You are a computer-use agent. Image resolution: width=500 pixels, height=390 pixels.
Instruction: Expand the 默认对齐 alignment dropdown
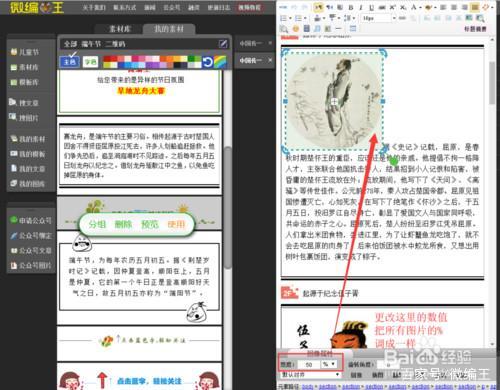pos(310,375)
